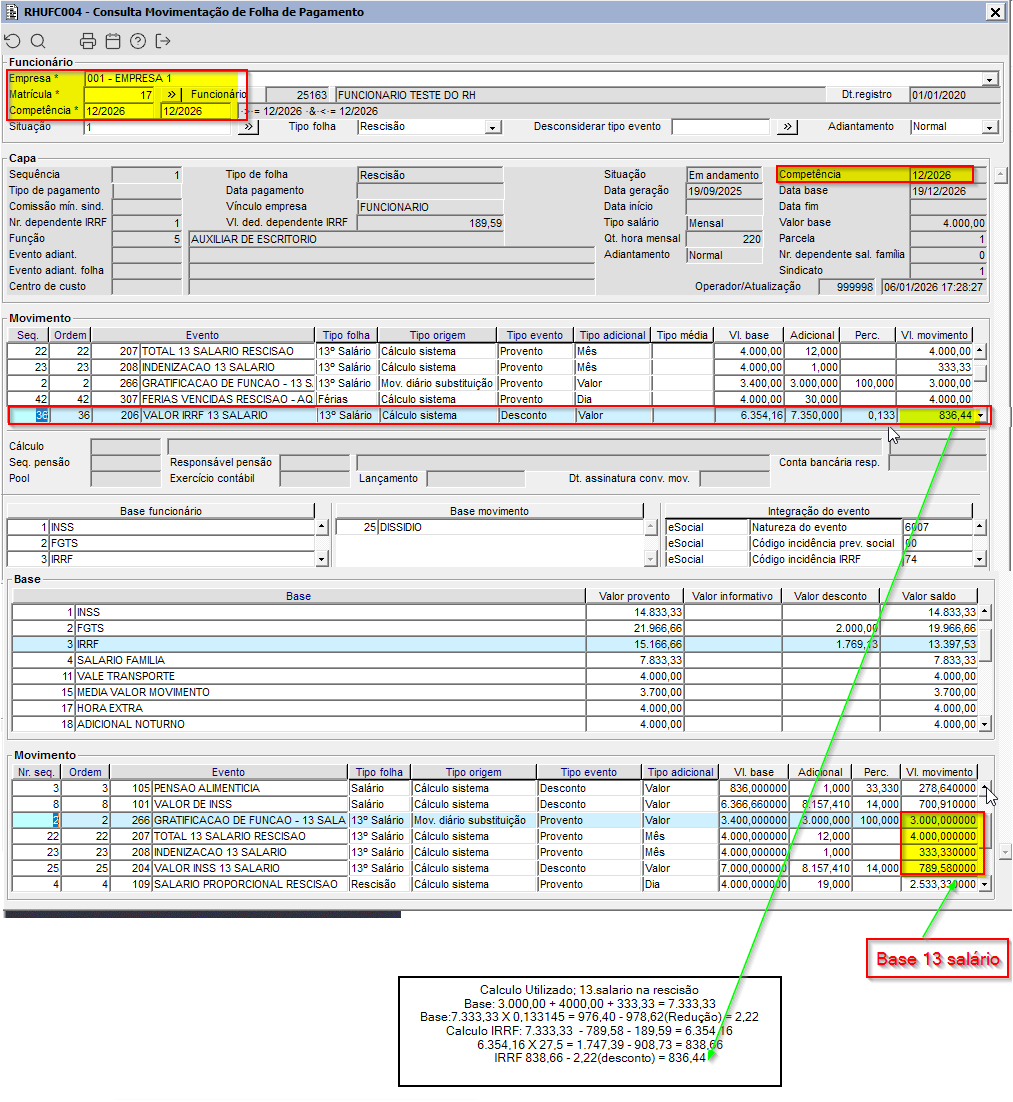Expand the Empresa dropdown arrow
This screenshot has width=1013, height=1102.
pos(990,79)
